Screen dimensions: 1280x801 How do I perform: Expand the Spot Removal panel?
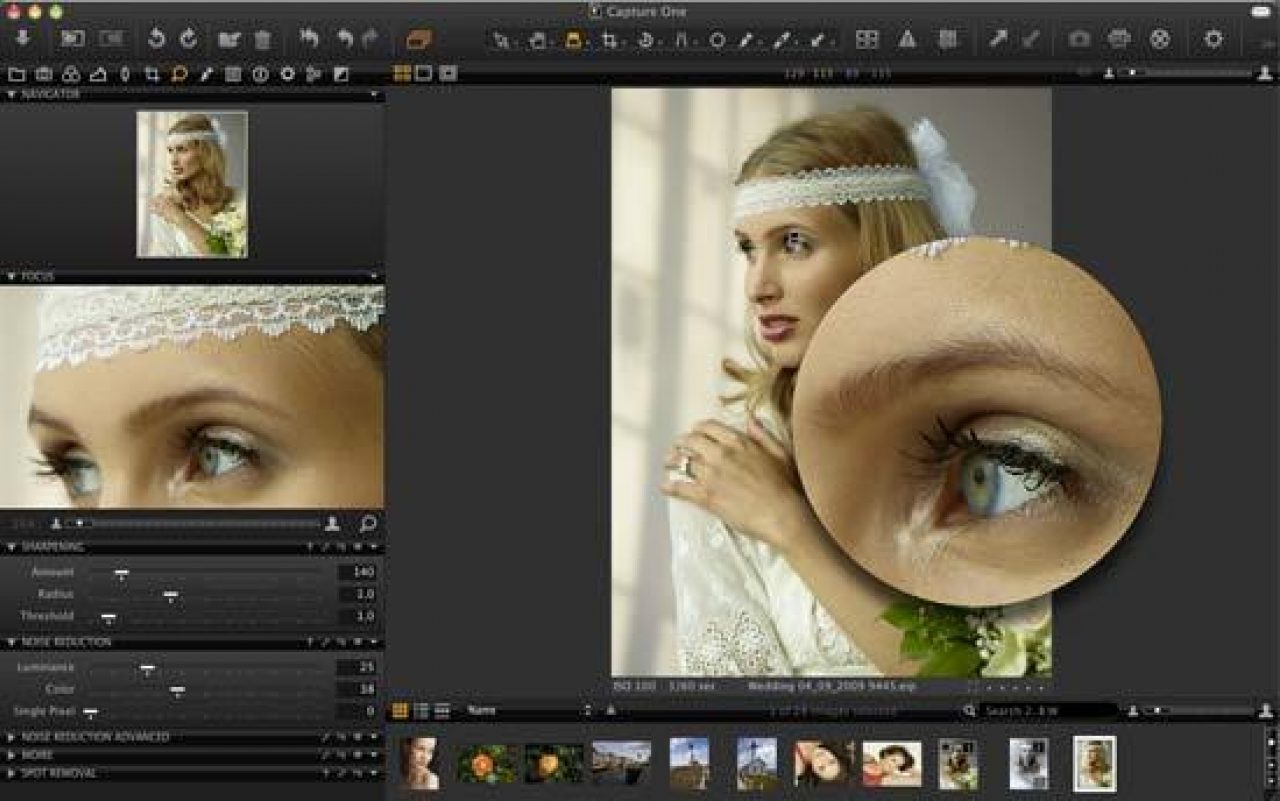pyautogui.click(x=11, y=773)
